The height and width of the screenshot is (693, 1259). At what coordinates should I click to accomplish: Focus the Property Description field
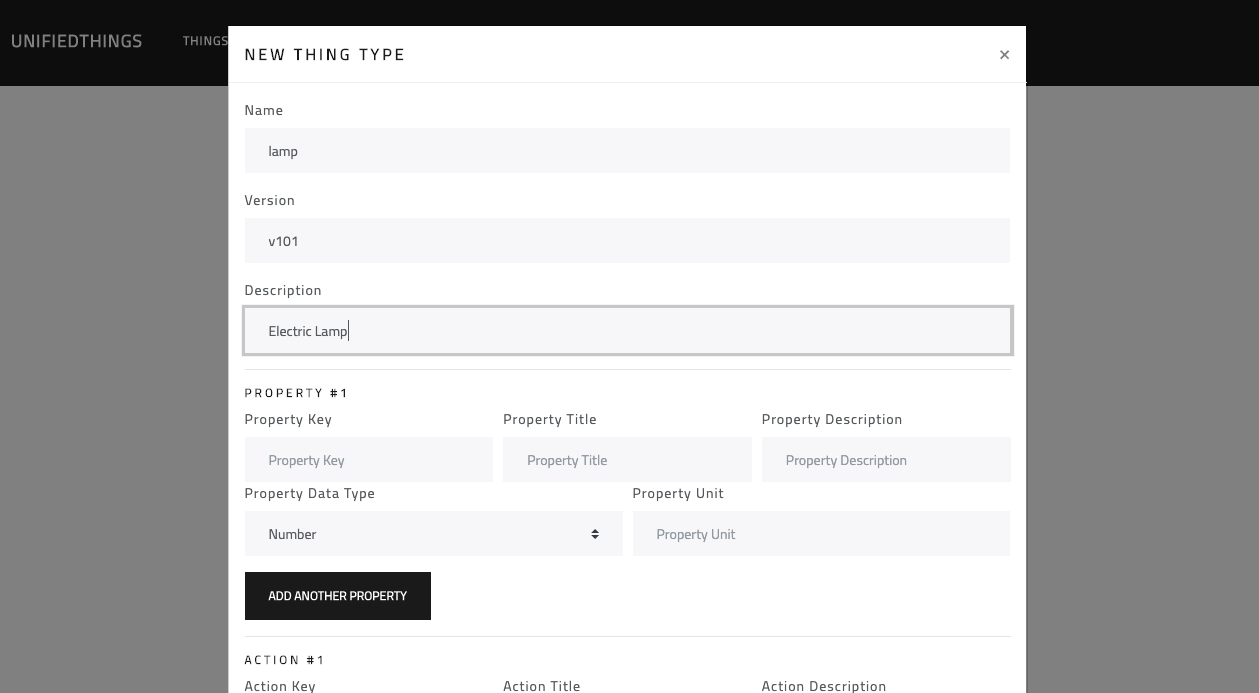[886, 459]
